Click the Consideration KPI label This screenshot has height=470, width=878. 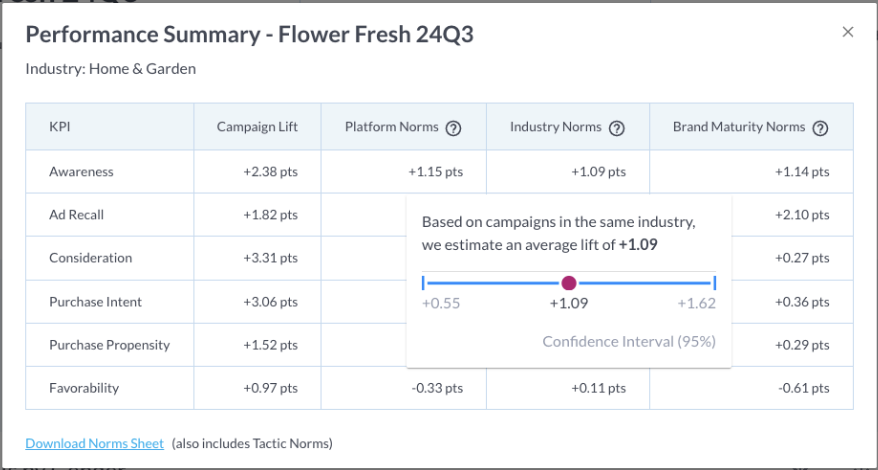(x=90, y=258)
